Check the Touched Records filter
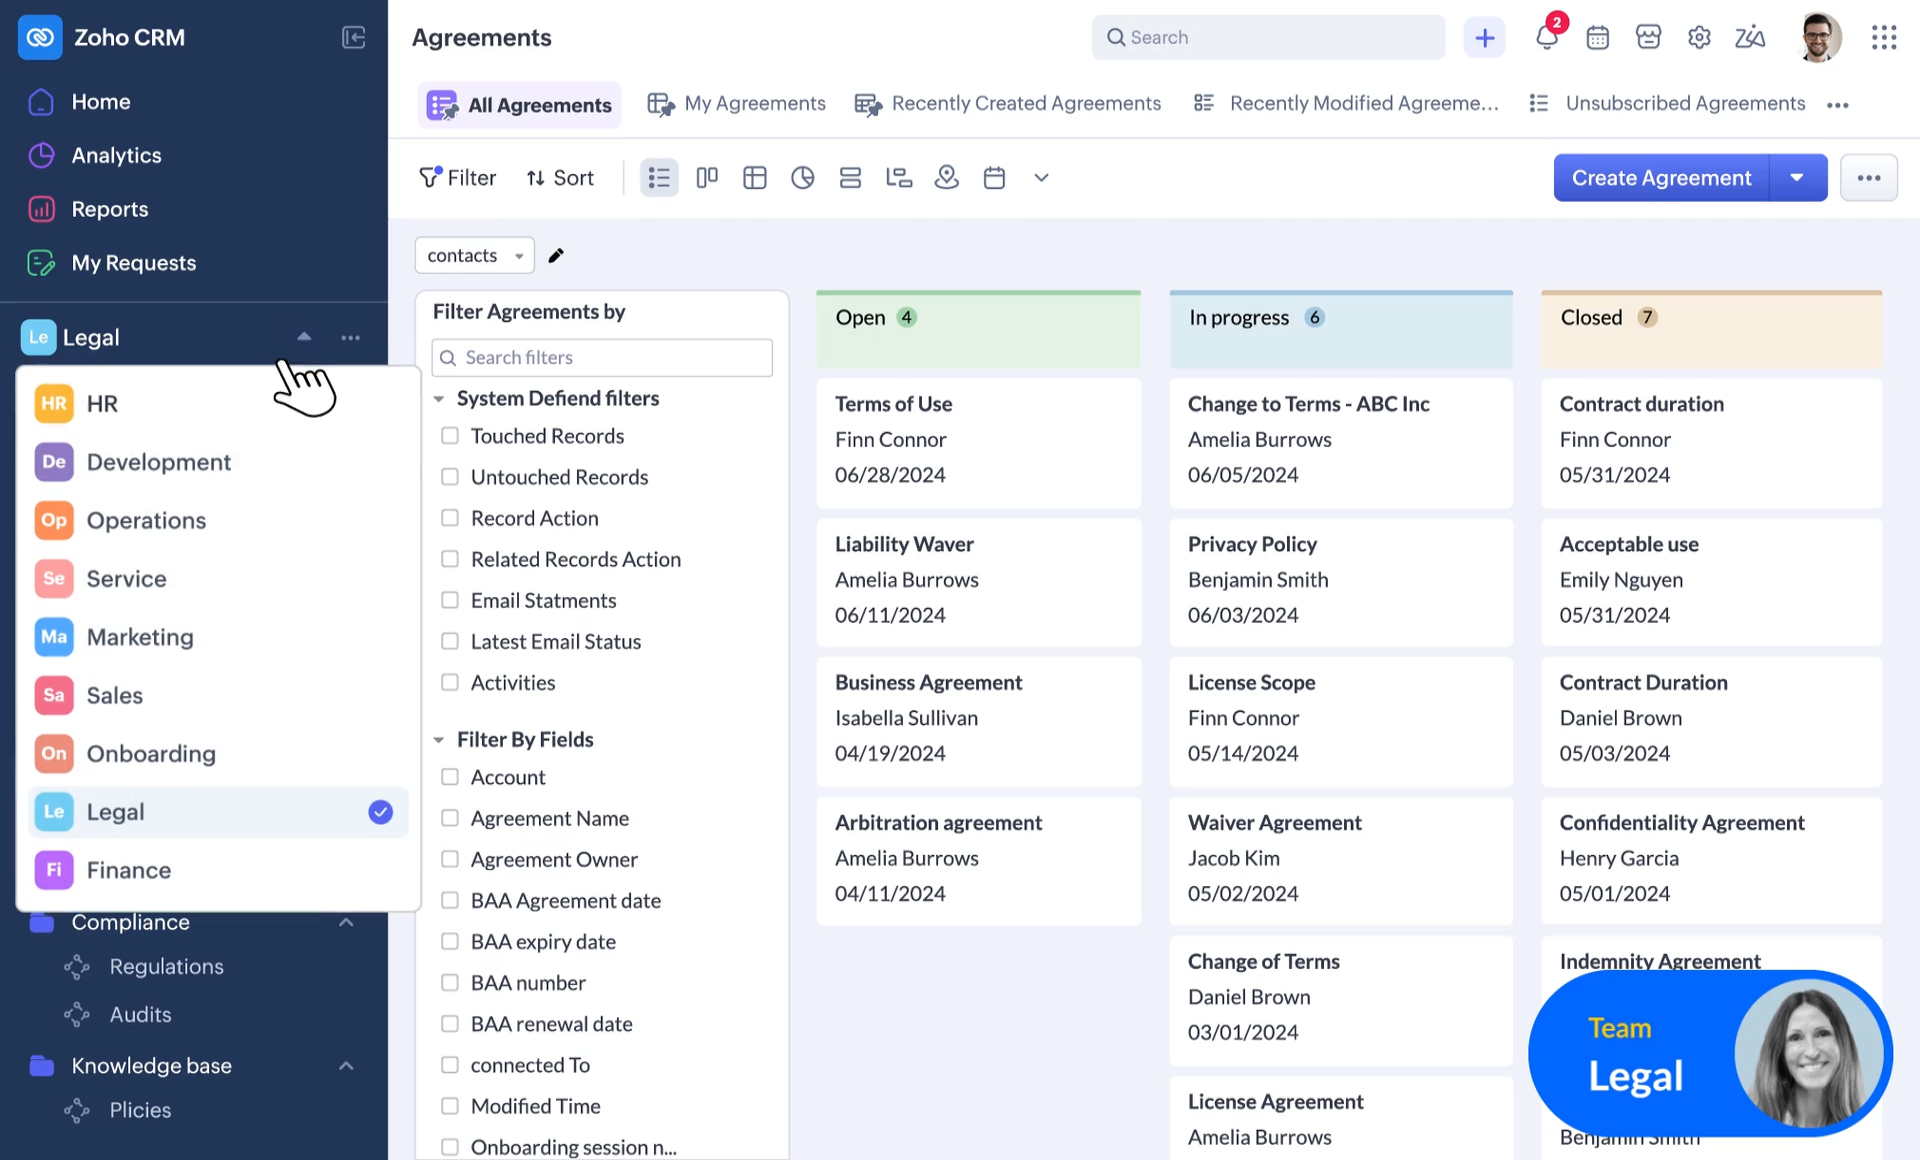The height and width of the screenshot is (1160, 1920). click(x=450, y=436)
